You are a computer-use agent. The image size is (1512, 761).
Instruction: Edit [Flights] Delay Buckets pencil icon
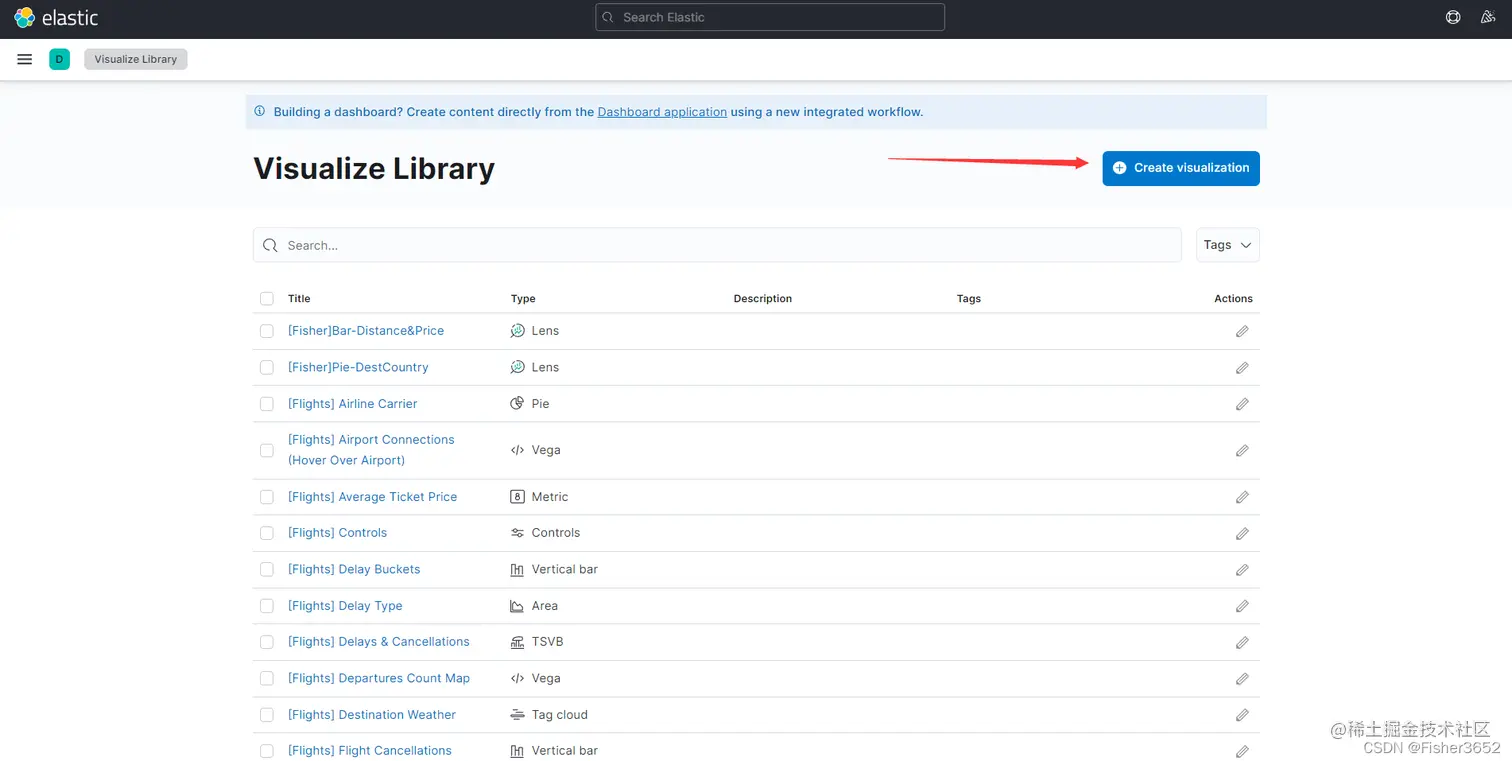coord(1242,570)
